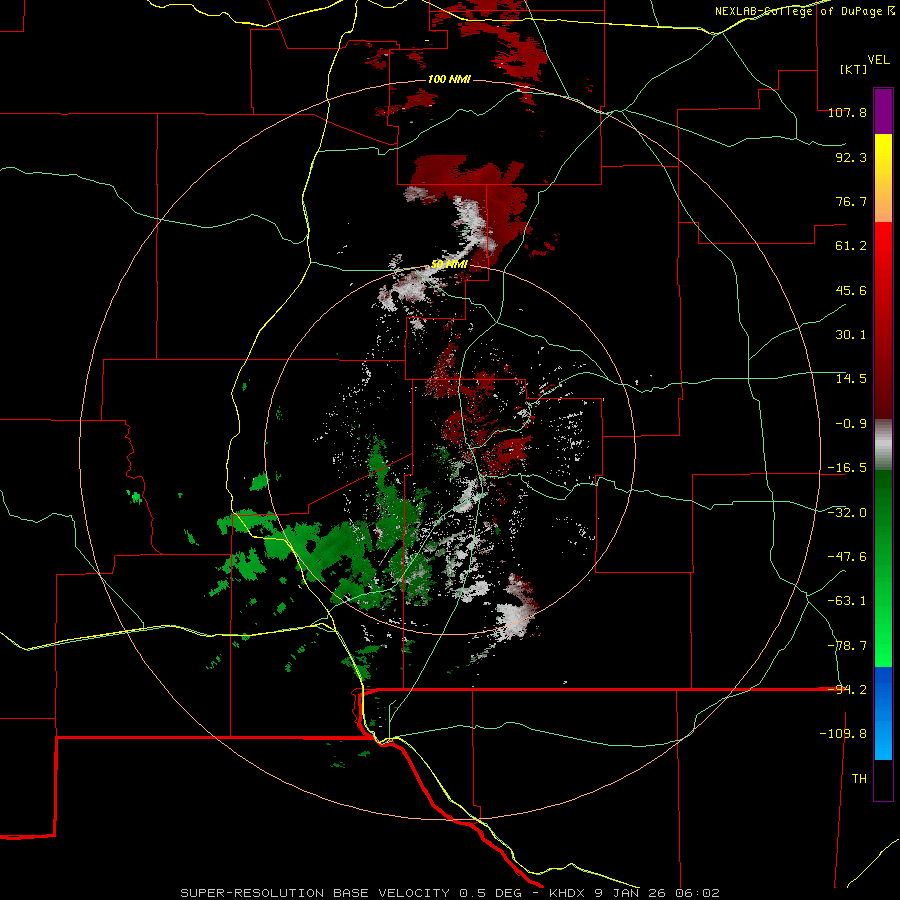
Task: Click the 50 NMI range ring label
Action: [x=449, y=265]
